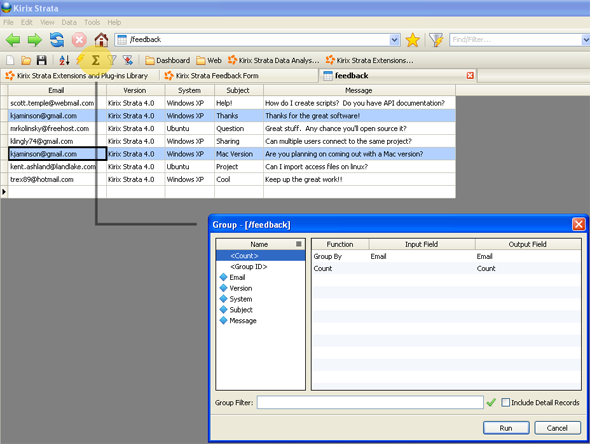
Task: Click the mark/flag records toolbar icon
Action: 128,60
